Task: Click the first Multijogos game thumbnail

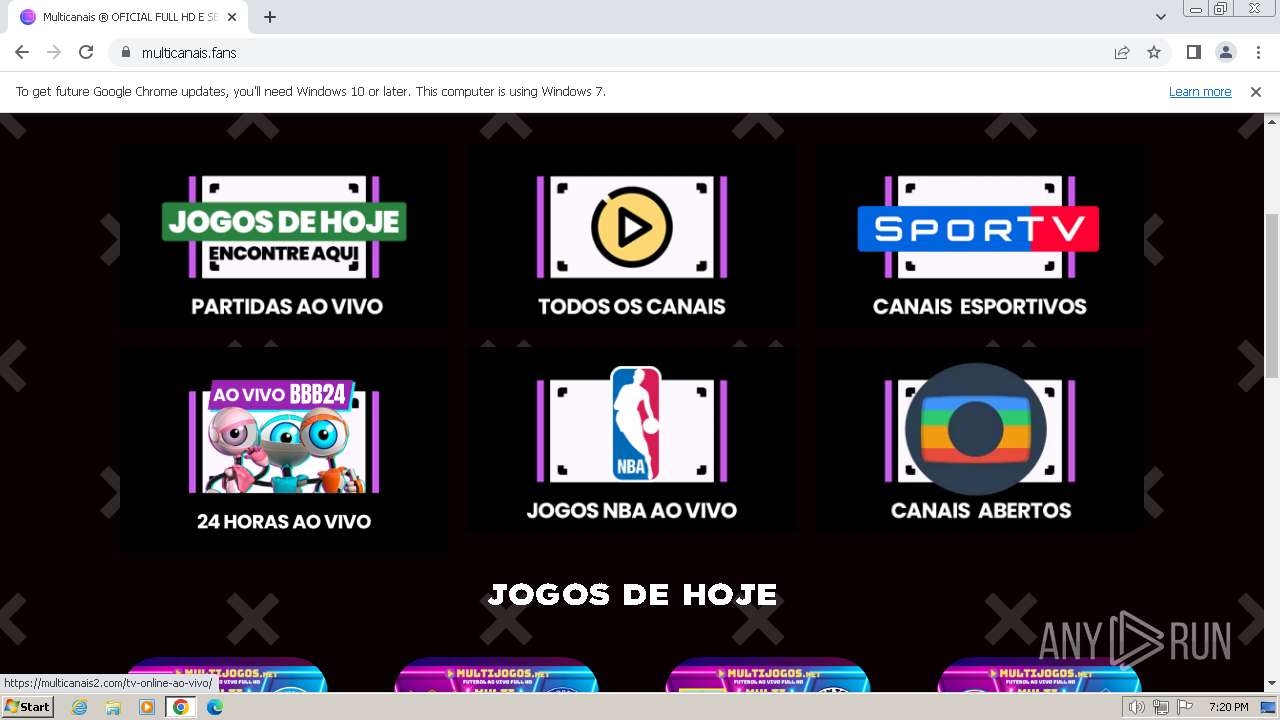Action: 224,675
